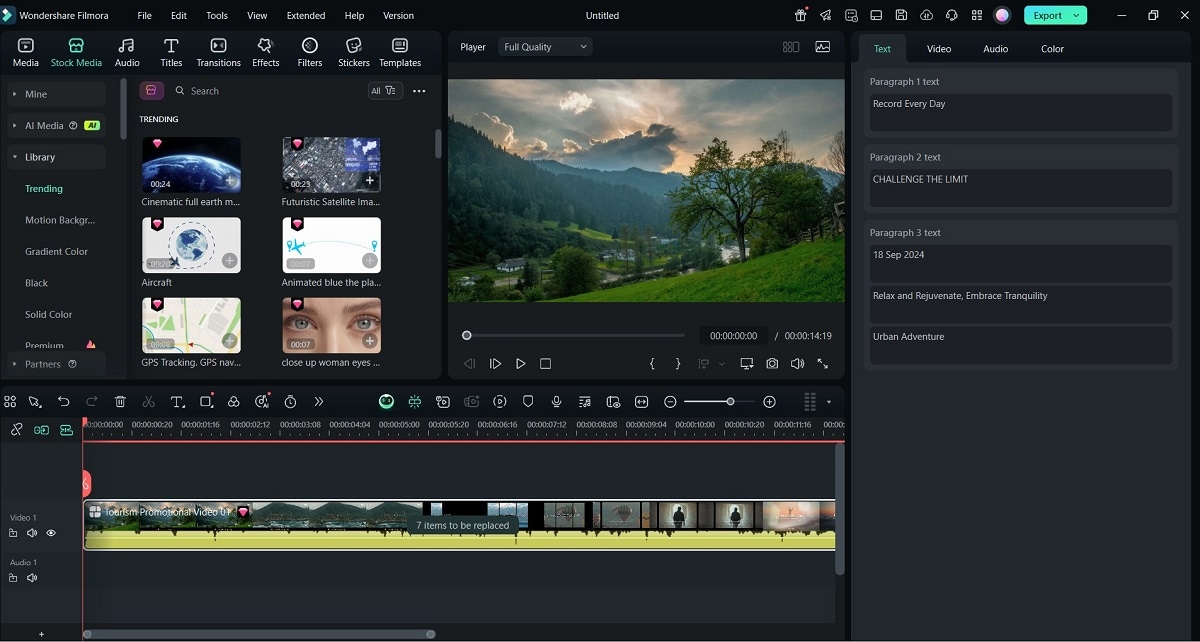Toggle the timeline link chain icon
Image resolution: width=1200 pixels, height=642 pixels.
click(16, 429)
